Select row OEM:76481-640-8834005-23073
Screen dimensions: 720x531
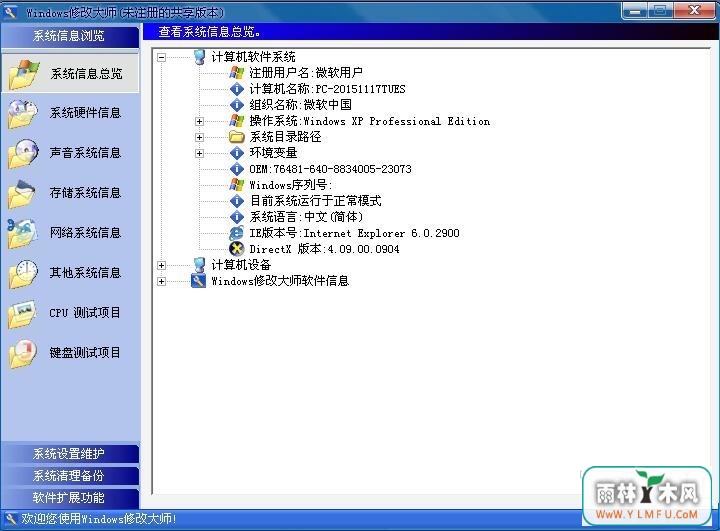(x=331, y=169)
